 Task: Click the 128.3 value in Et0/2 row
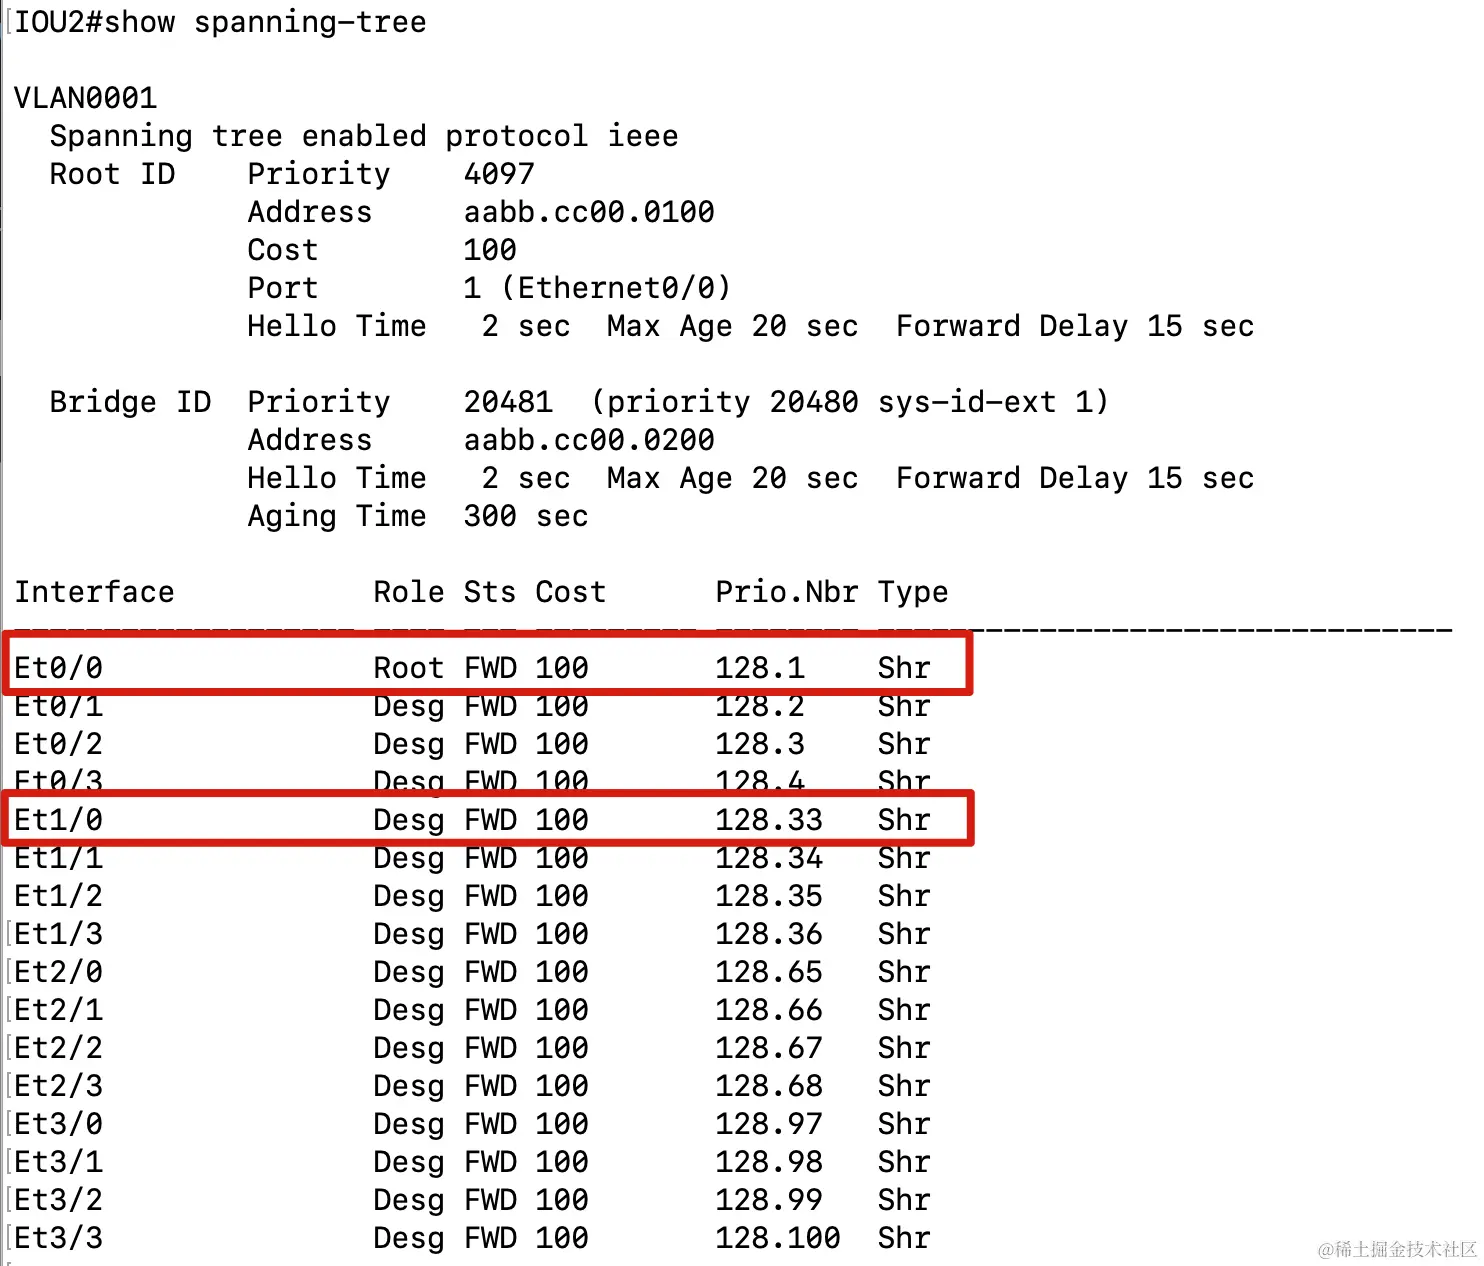point(760,744)
